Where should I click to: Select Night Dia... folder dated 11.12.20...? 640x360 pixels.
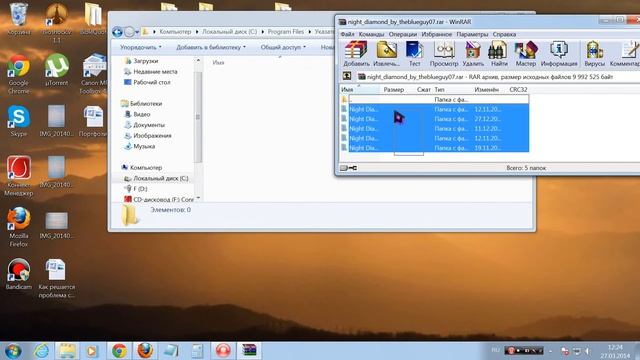click(435, 129)
